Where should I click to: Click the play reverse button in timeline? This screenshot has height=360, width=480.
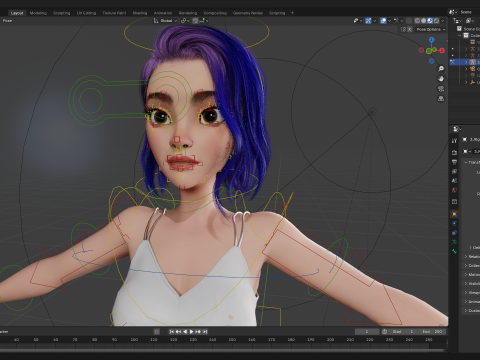(185, 332)
